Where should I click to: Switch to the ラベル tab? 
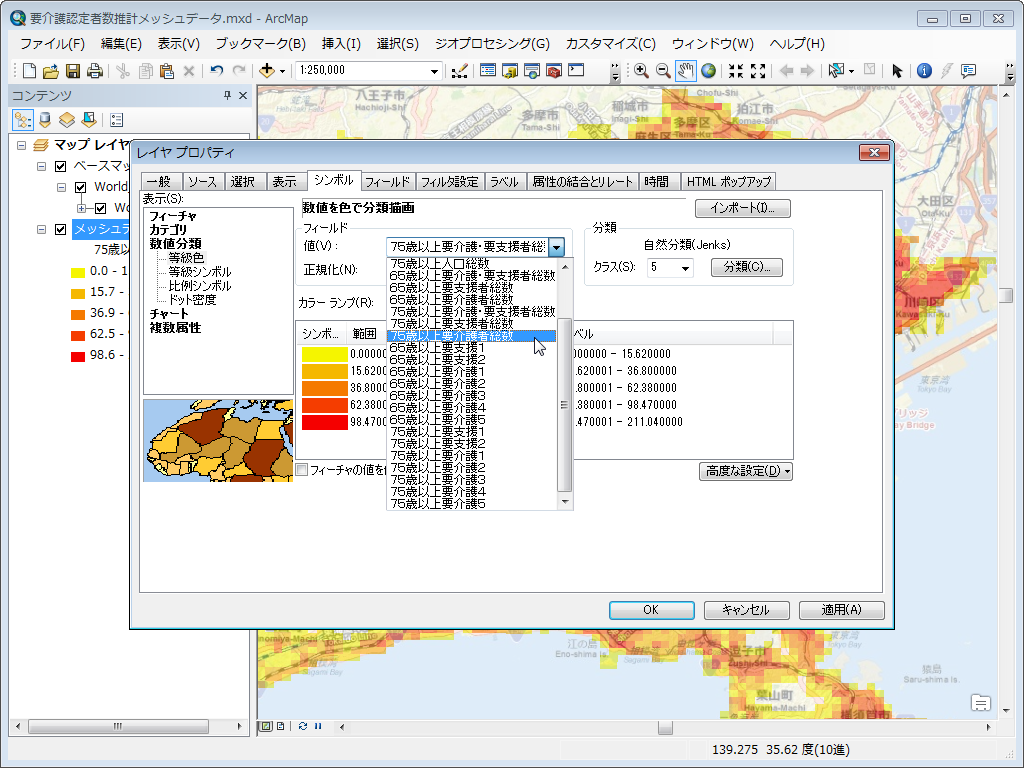(x=504, y=182)
